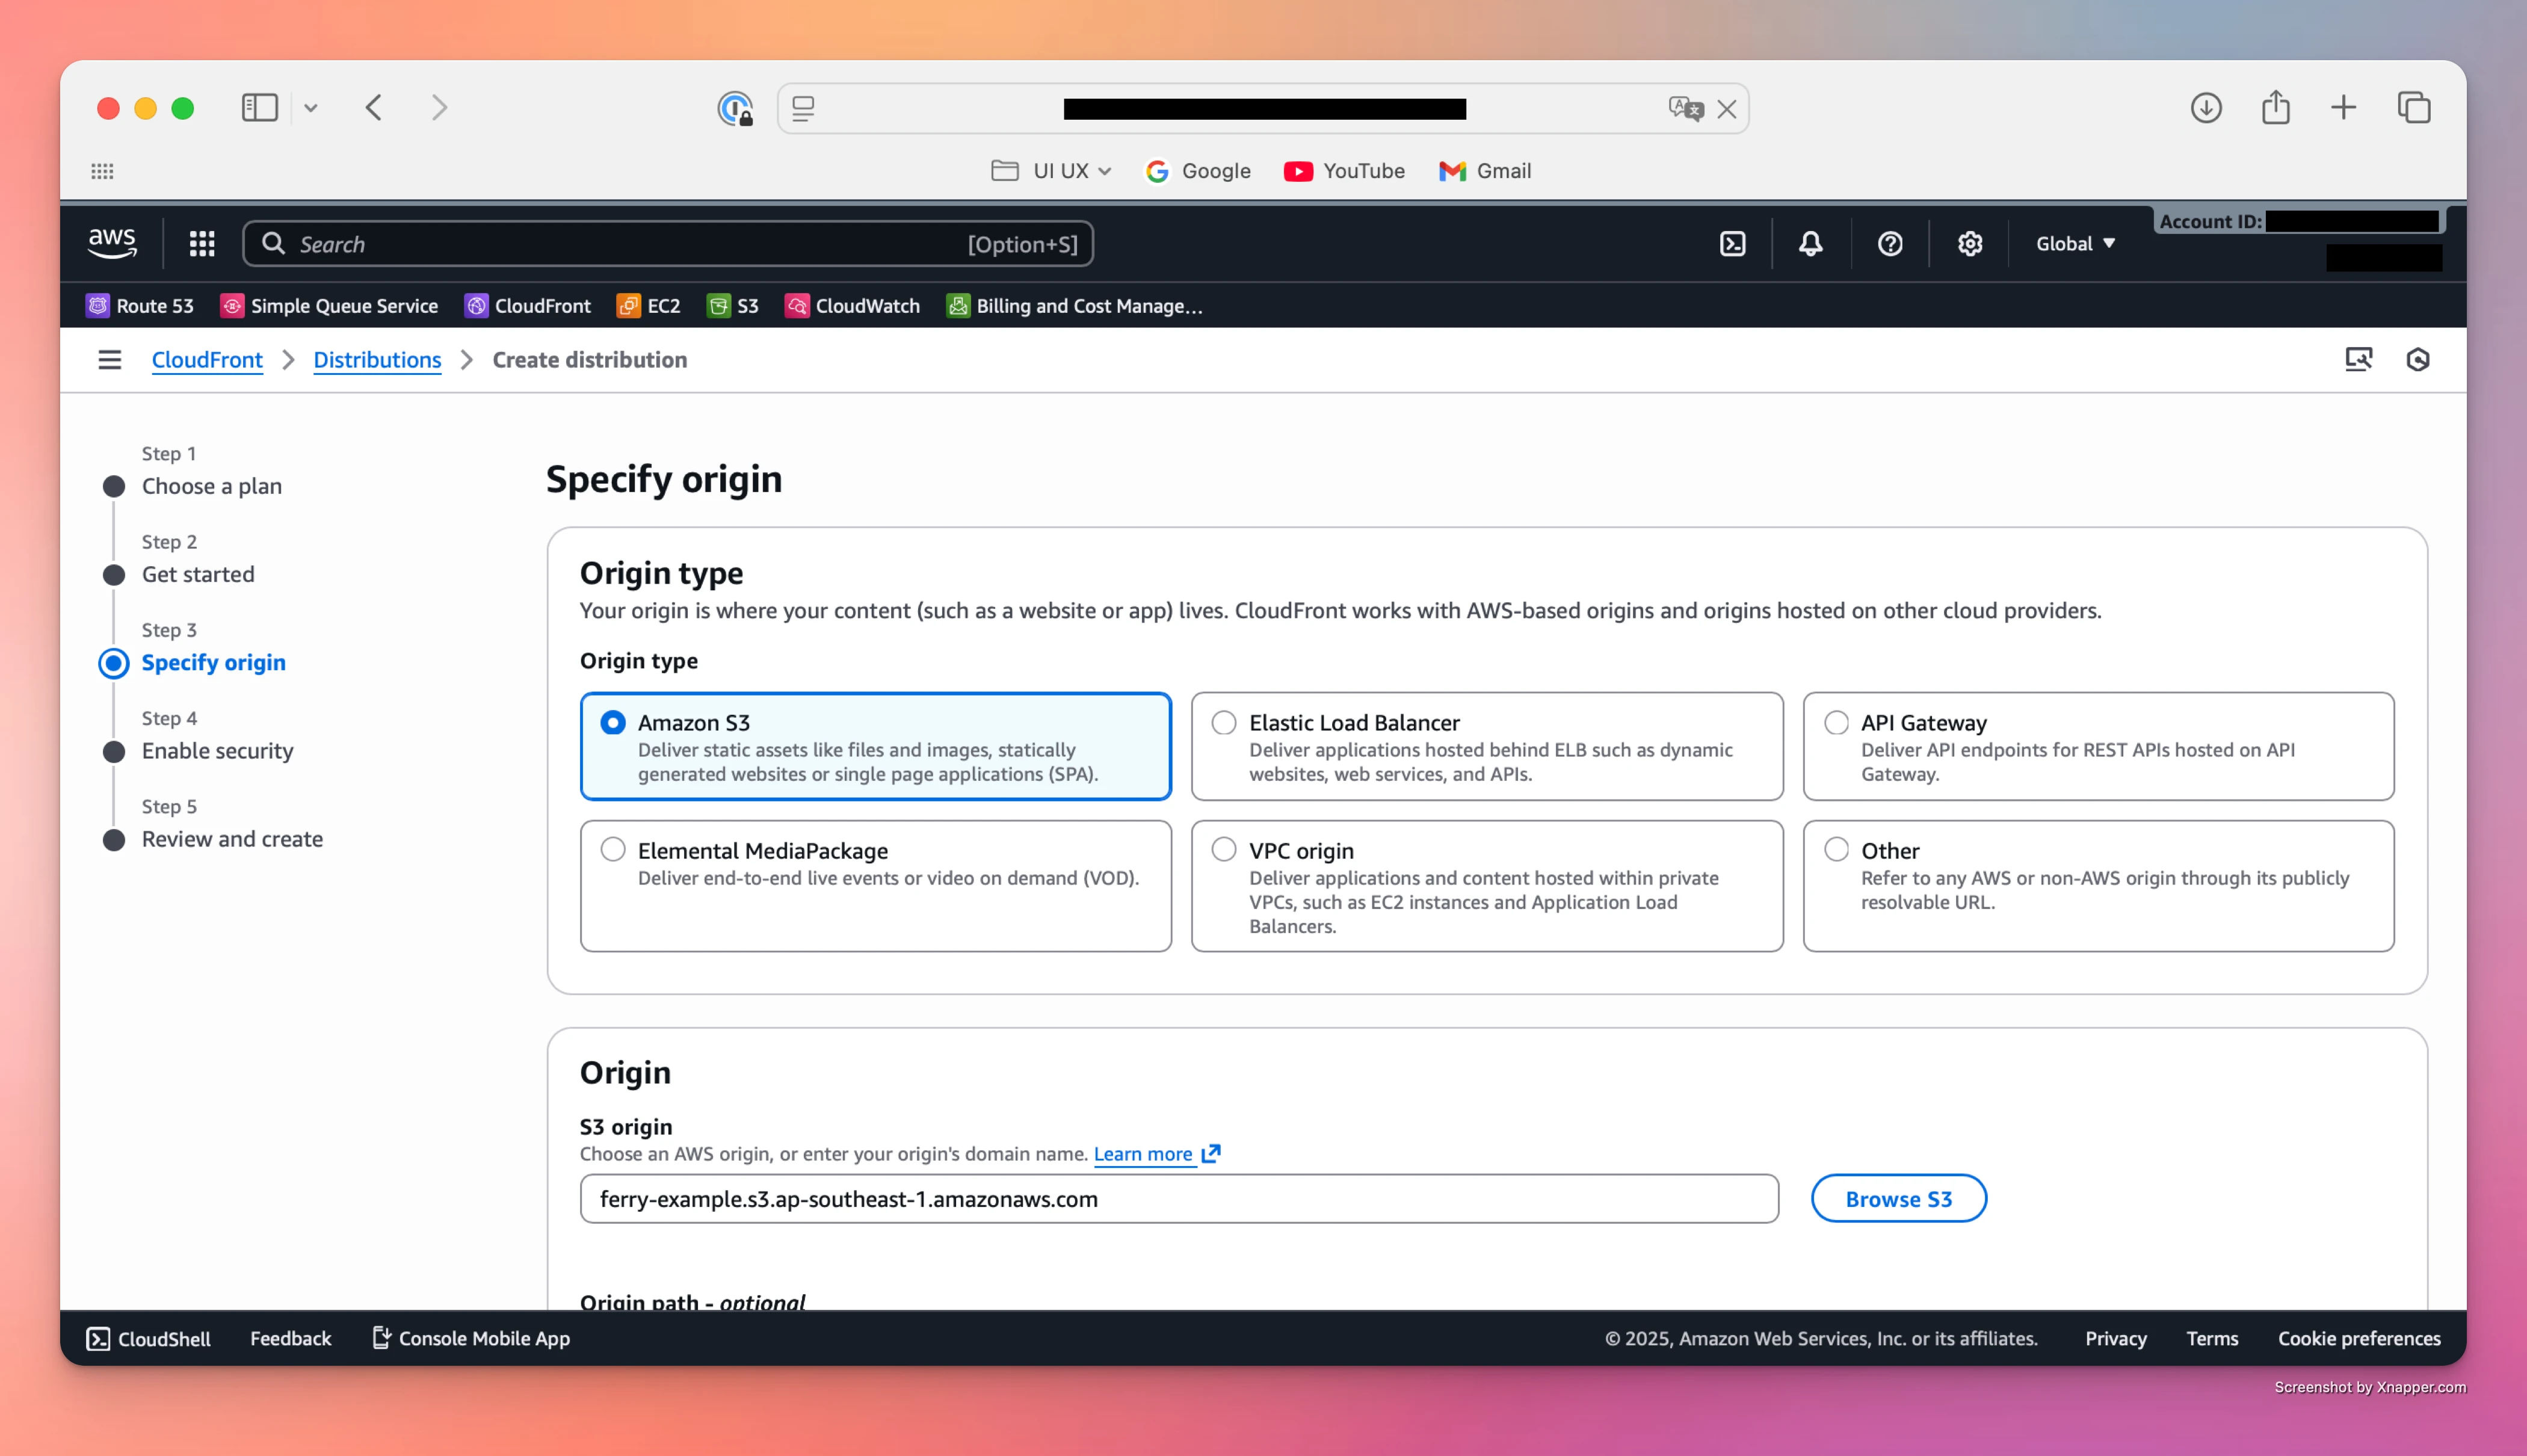2527x1456 pixels.
Task: Click the AWS logo home icon
Action: point(112,243)
